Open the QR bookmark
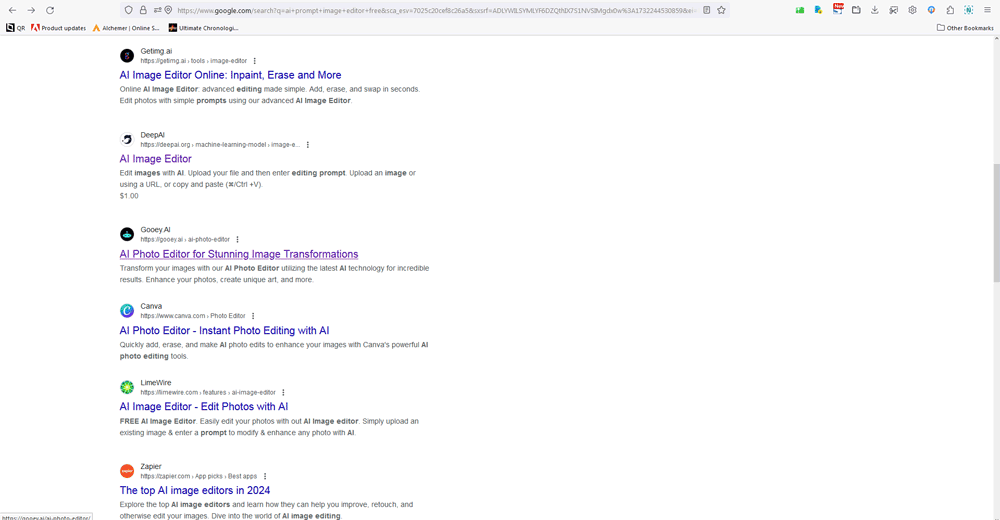 (15, 27)
